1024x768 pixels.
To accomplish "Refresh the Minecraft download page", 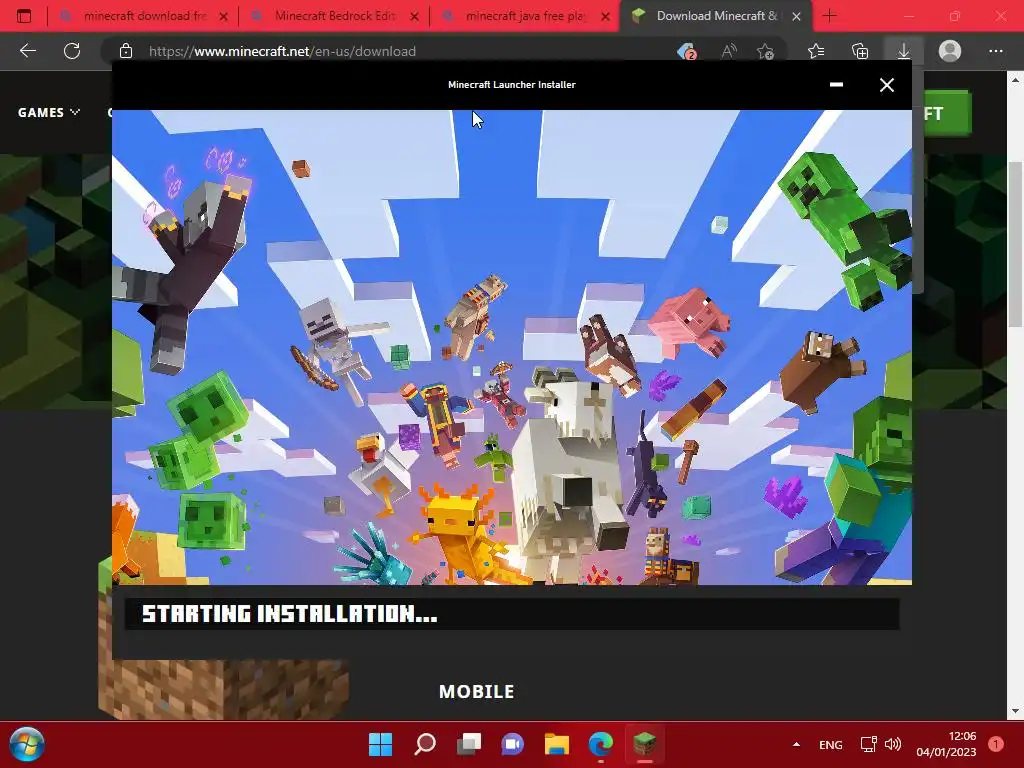I will (72, 51).
